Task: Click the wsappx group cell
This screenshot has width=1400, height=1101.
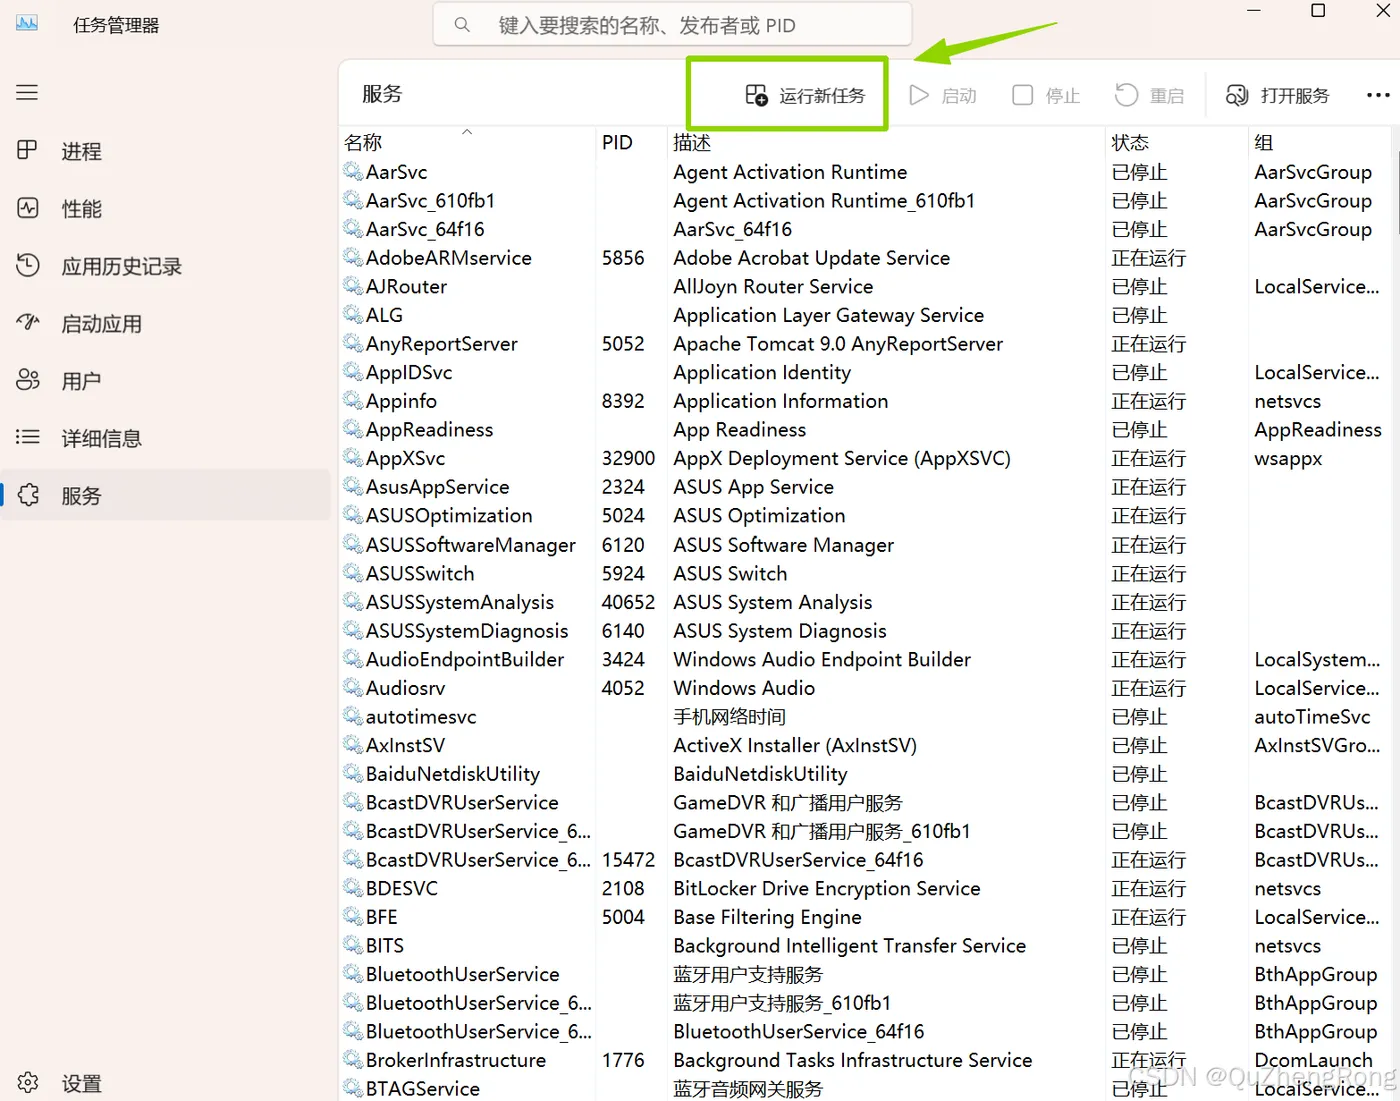Action: (1288, 459)
